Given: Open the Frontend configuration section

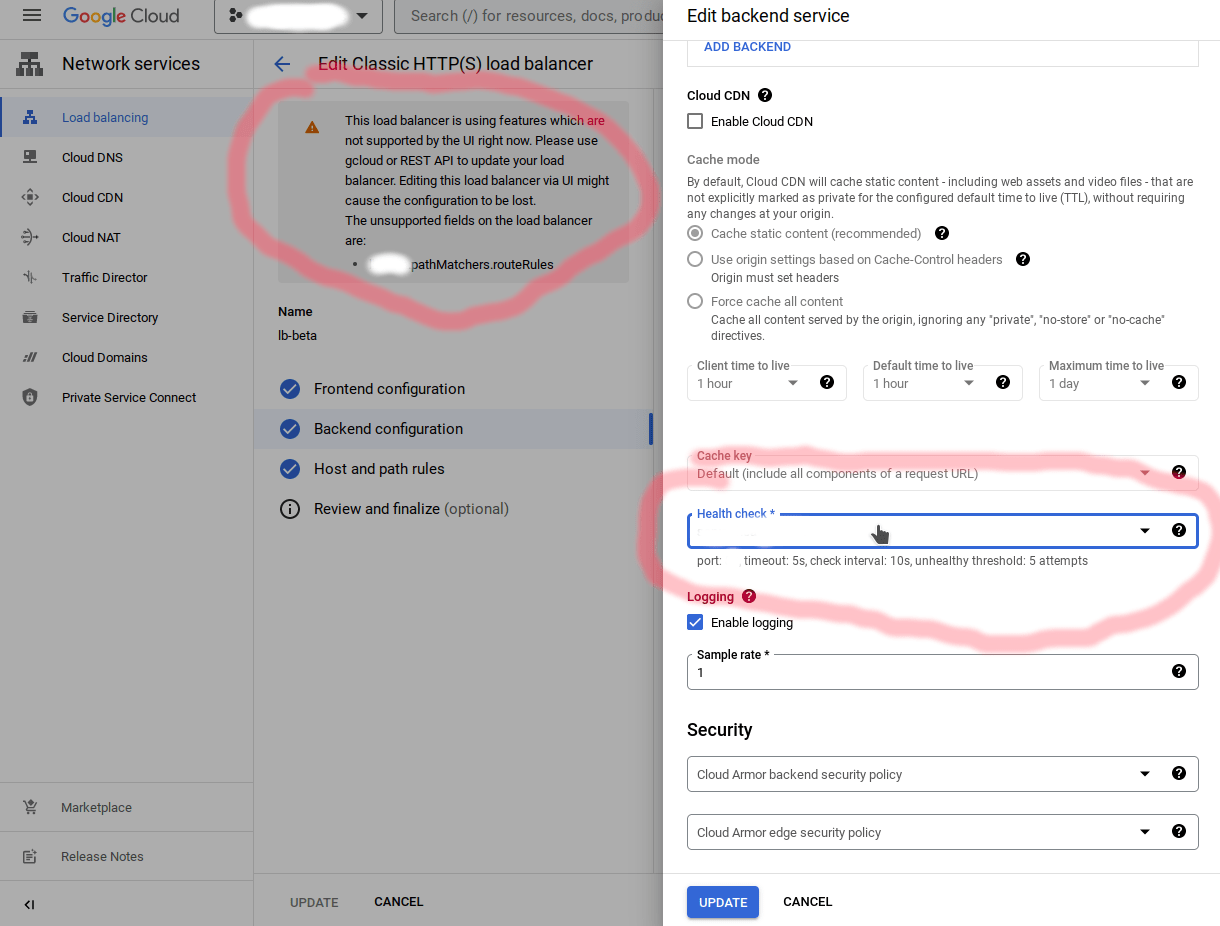Looking at the screenshot, I should click(x=390, y=389).
